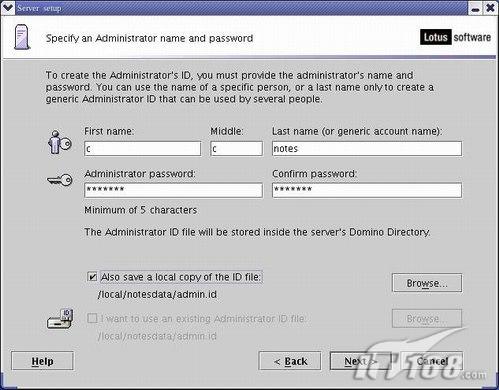Click the First name input field

[143, 149]
